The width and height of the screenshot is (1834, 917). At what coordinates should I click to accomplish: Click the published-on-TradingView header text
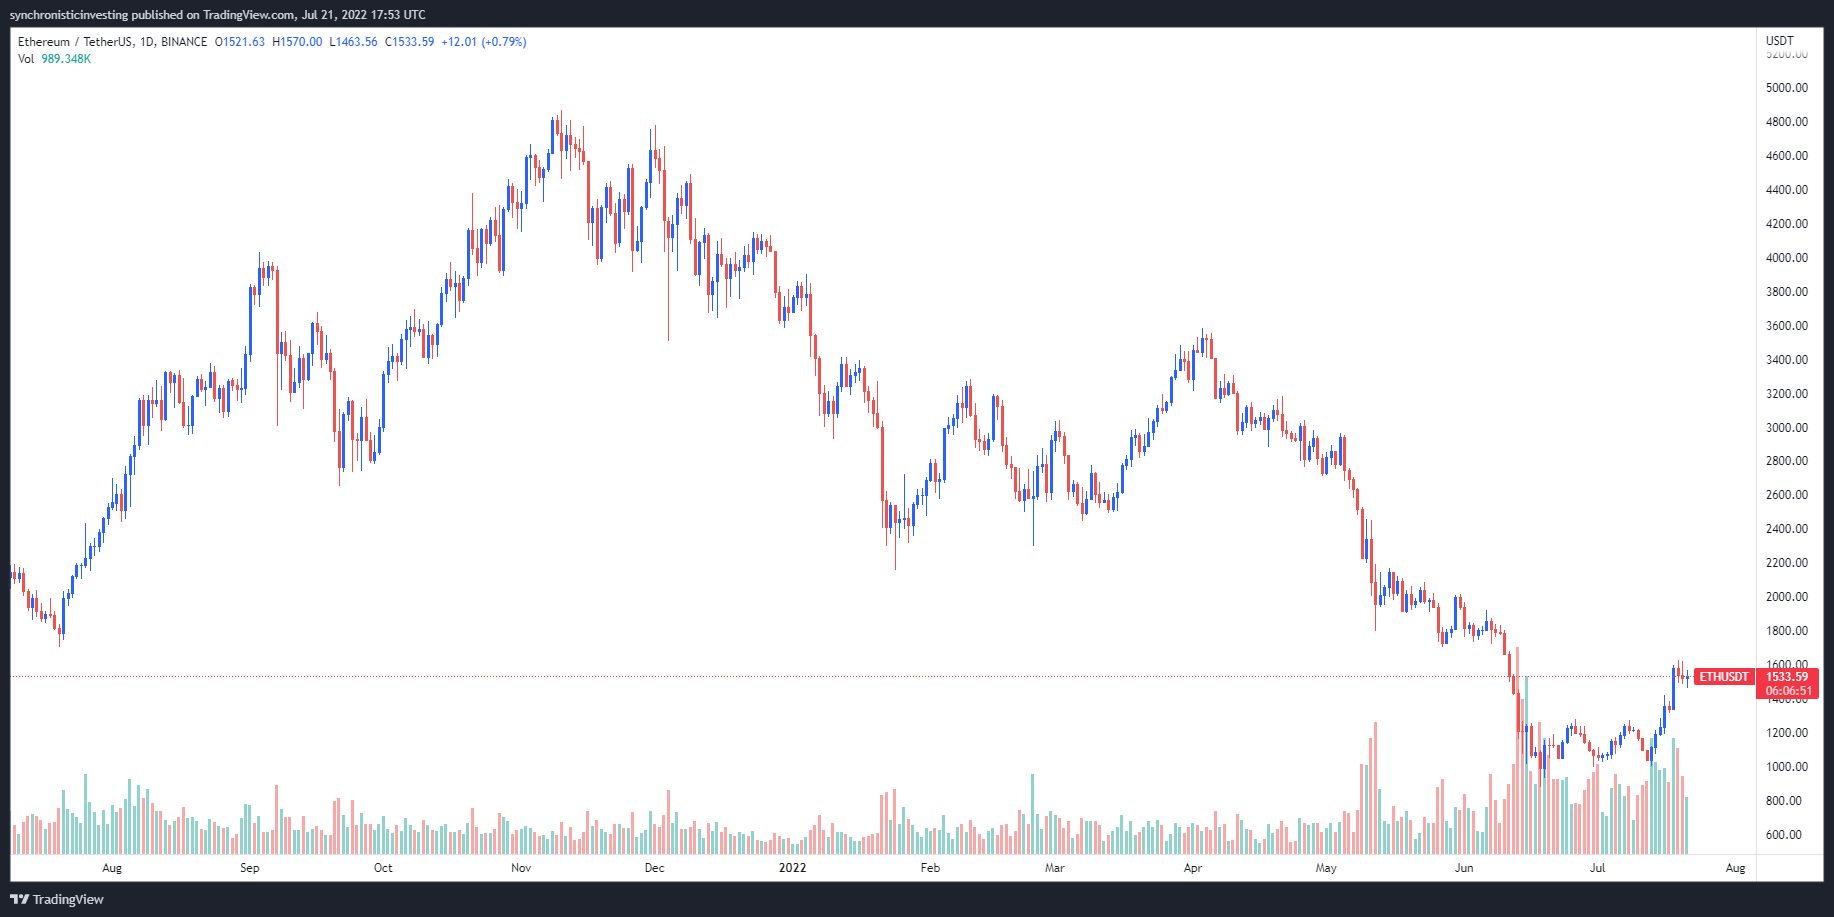[x=217, y=15]
